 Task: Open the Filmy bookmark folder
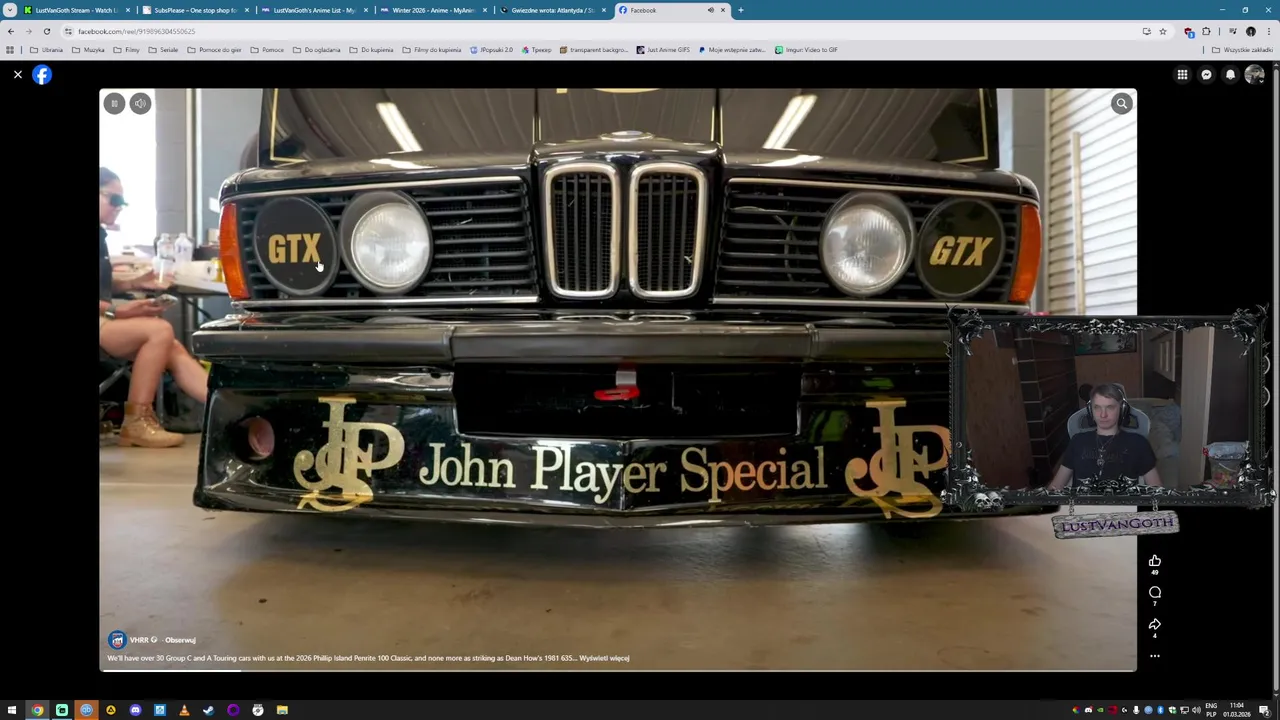point(127,50)
